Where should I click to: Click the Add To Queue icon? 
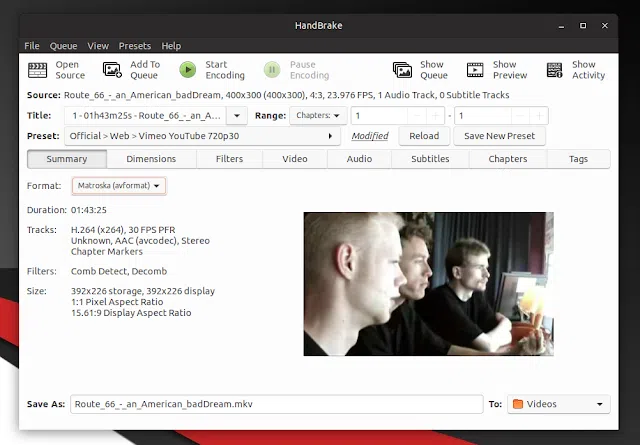[x=112, y=70]
